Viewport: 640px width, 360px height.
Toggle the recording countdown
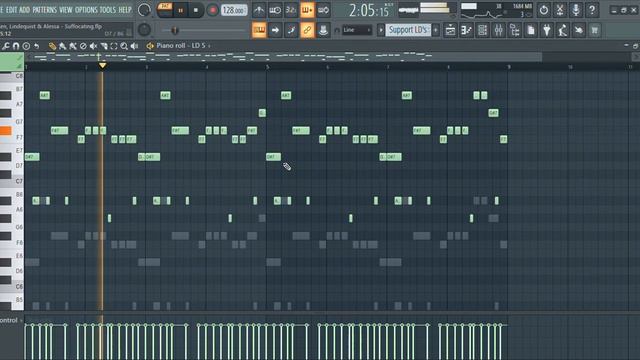(x=291, y=10)
